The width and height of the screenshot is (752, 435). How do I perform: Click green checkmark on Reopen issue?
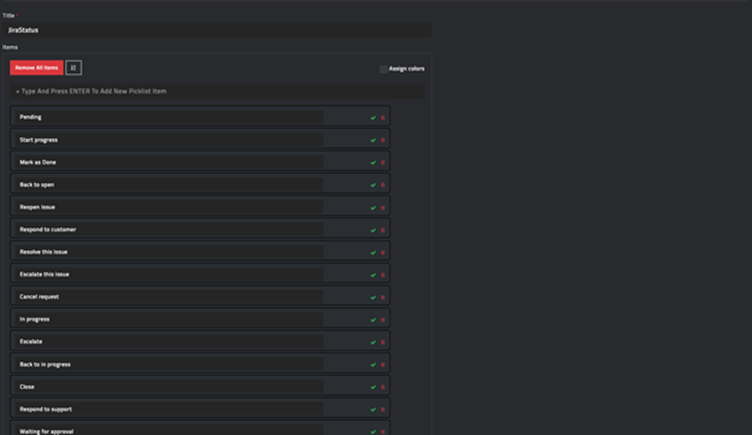373,207
